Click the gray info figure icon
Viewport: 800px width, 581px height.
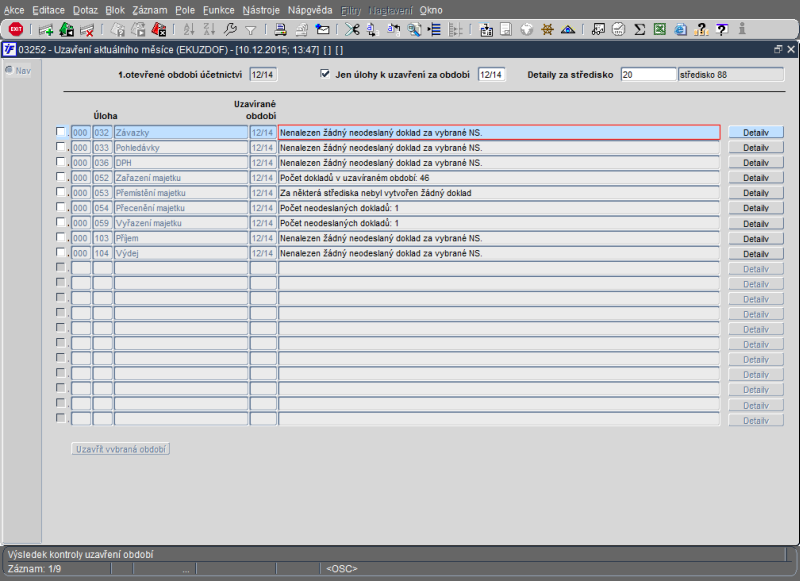742,30
